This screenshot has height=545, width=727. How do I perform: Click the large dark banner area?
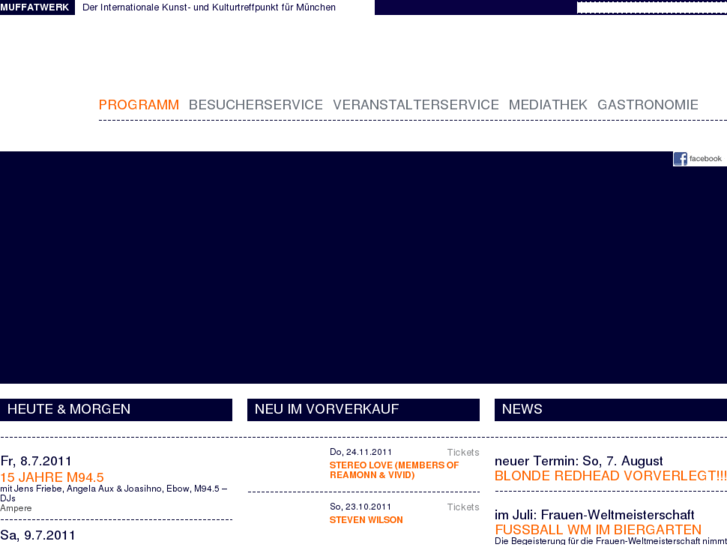[x=364, y=267]
